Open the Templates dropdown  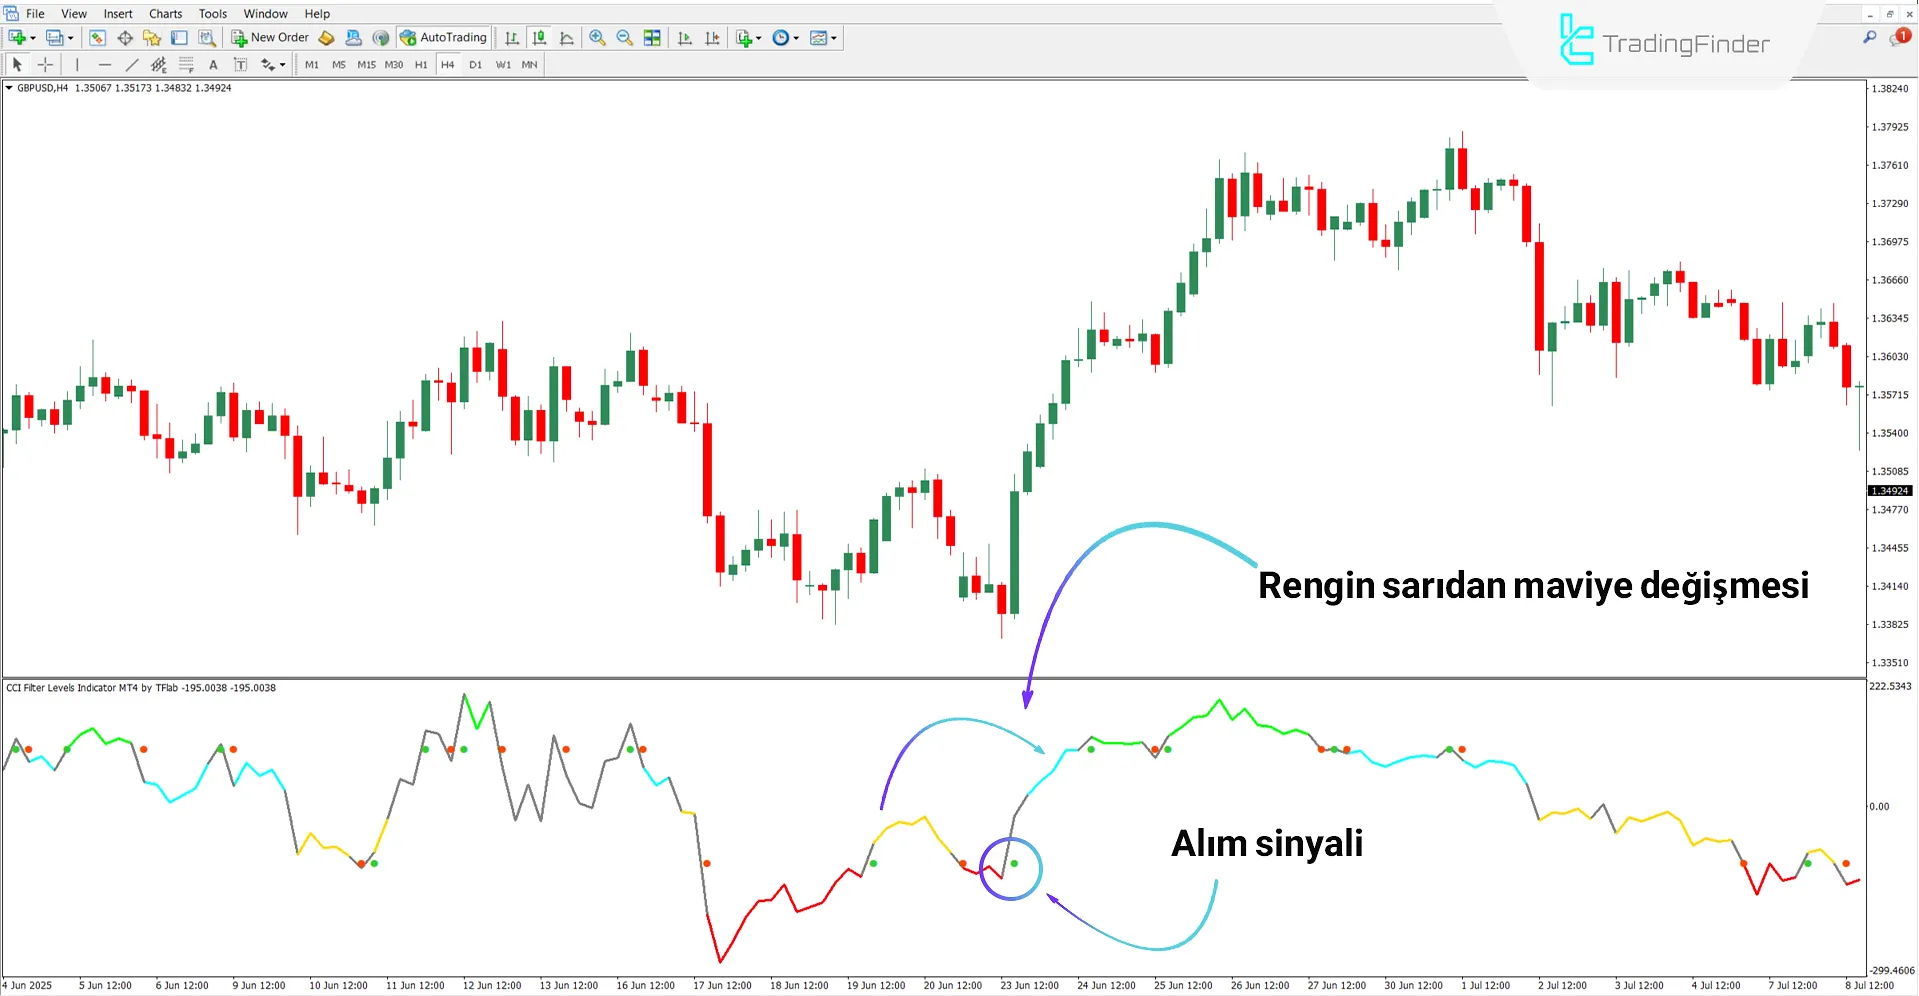tap(818, 37)
